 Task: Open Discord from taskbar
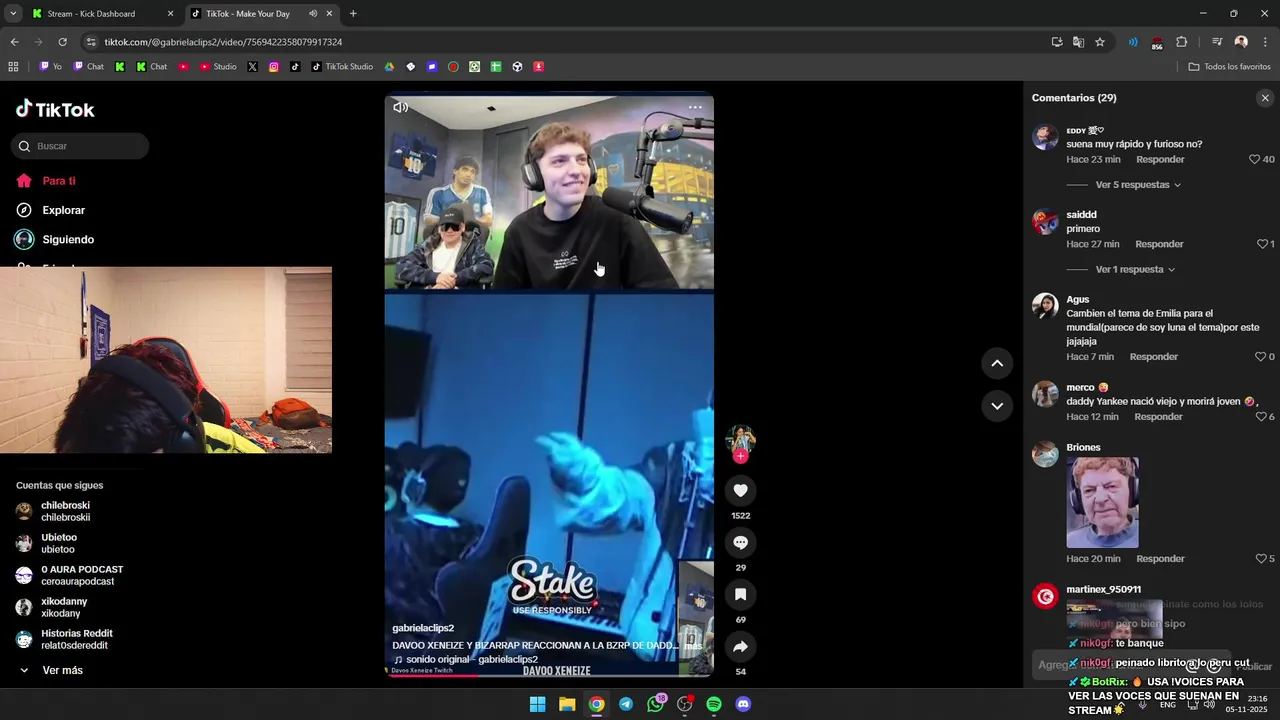pyautogui.click(x=743, y=704)
